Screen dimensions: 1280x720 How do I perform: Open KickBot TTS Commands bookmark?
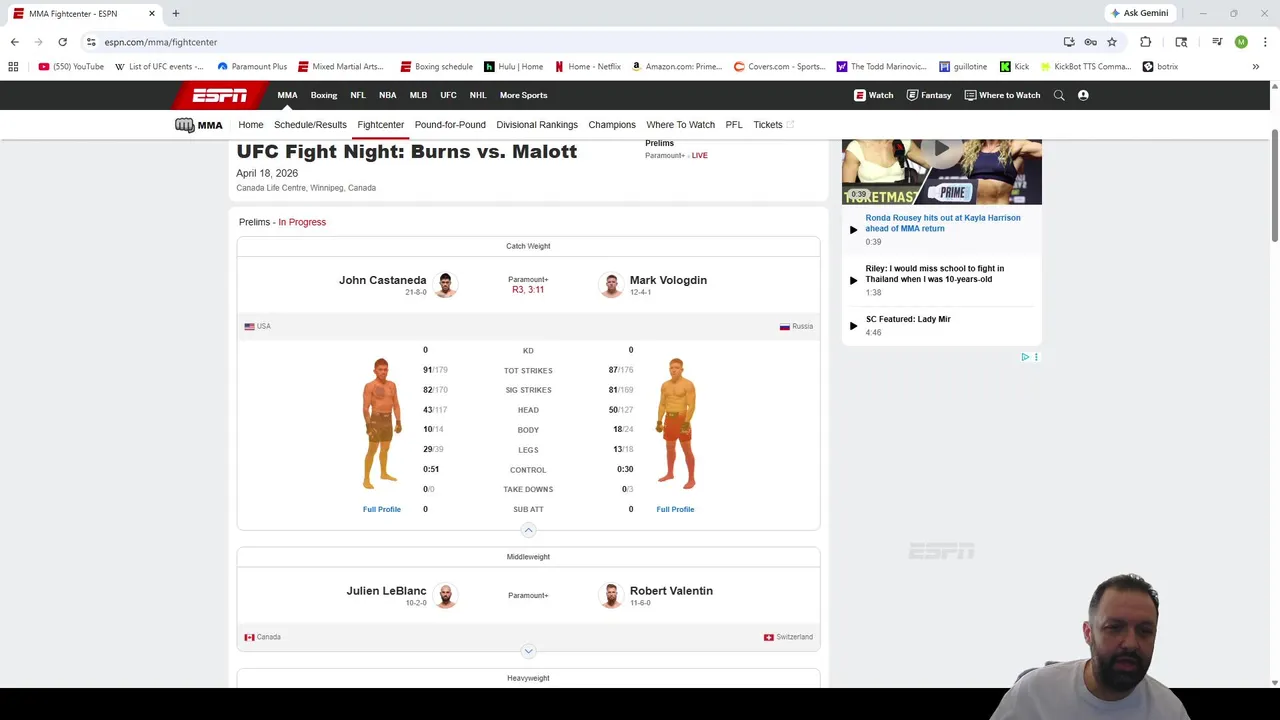click(x=1086, y=67)
